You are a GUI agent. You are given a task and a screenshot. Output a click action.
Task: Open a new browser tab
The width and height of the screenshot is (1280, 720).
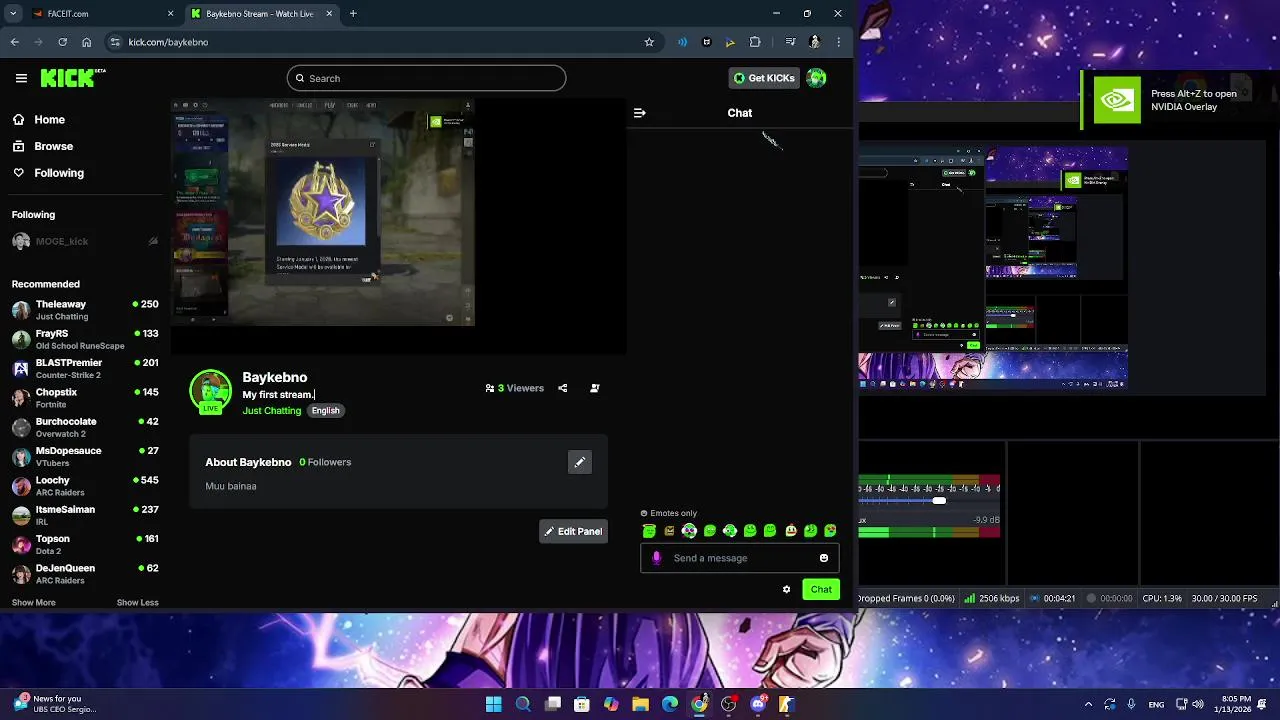(353, 14)
